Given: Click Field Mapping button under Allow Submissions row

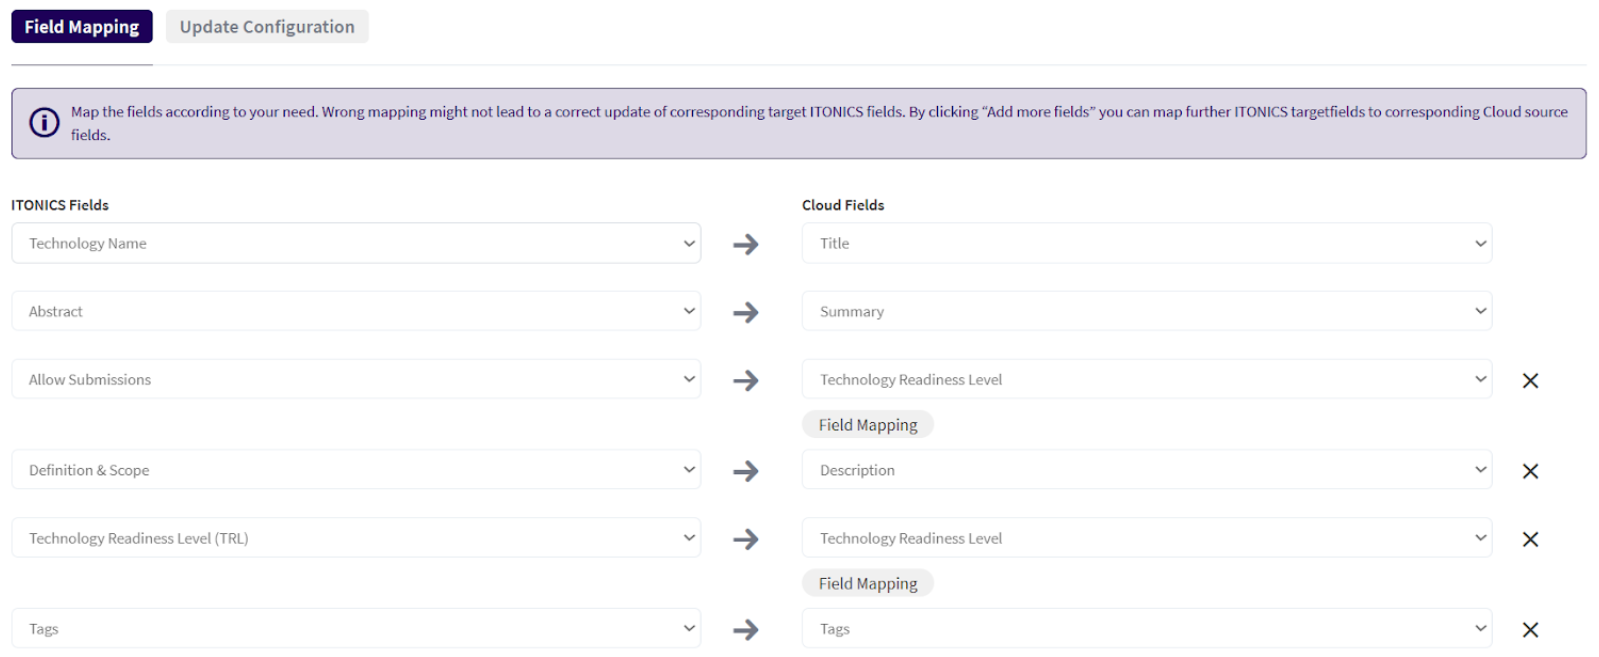Looking at the screenshot, I should pyautogui.click(x=867, y=425).
